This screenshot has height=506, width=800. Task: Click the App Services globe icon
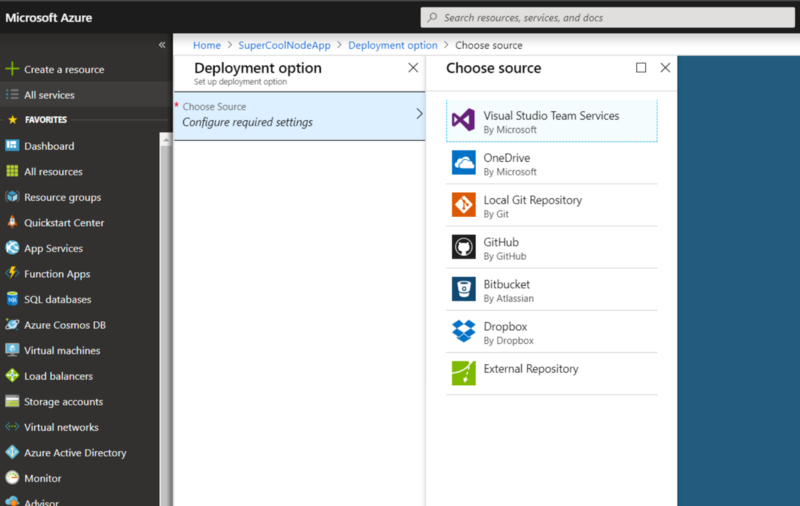tap(12, 248)
